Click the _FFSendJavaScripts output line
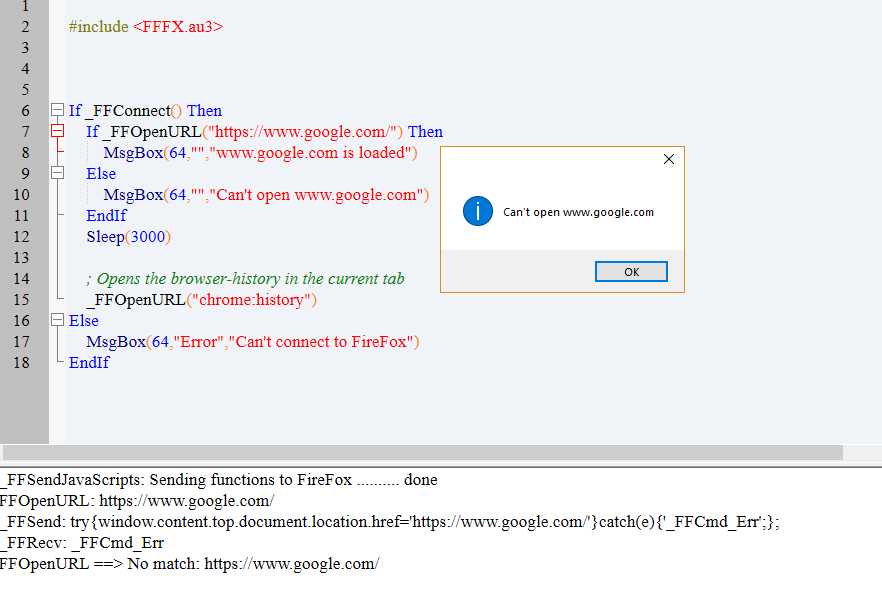 (219, 479)
